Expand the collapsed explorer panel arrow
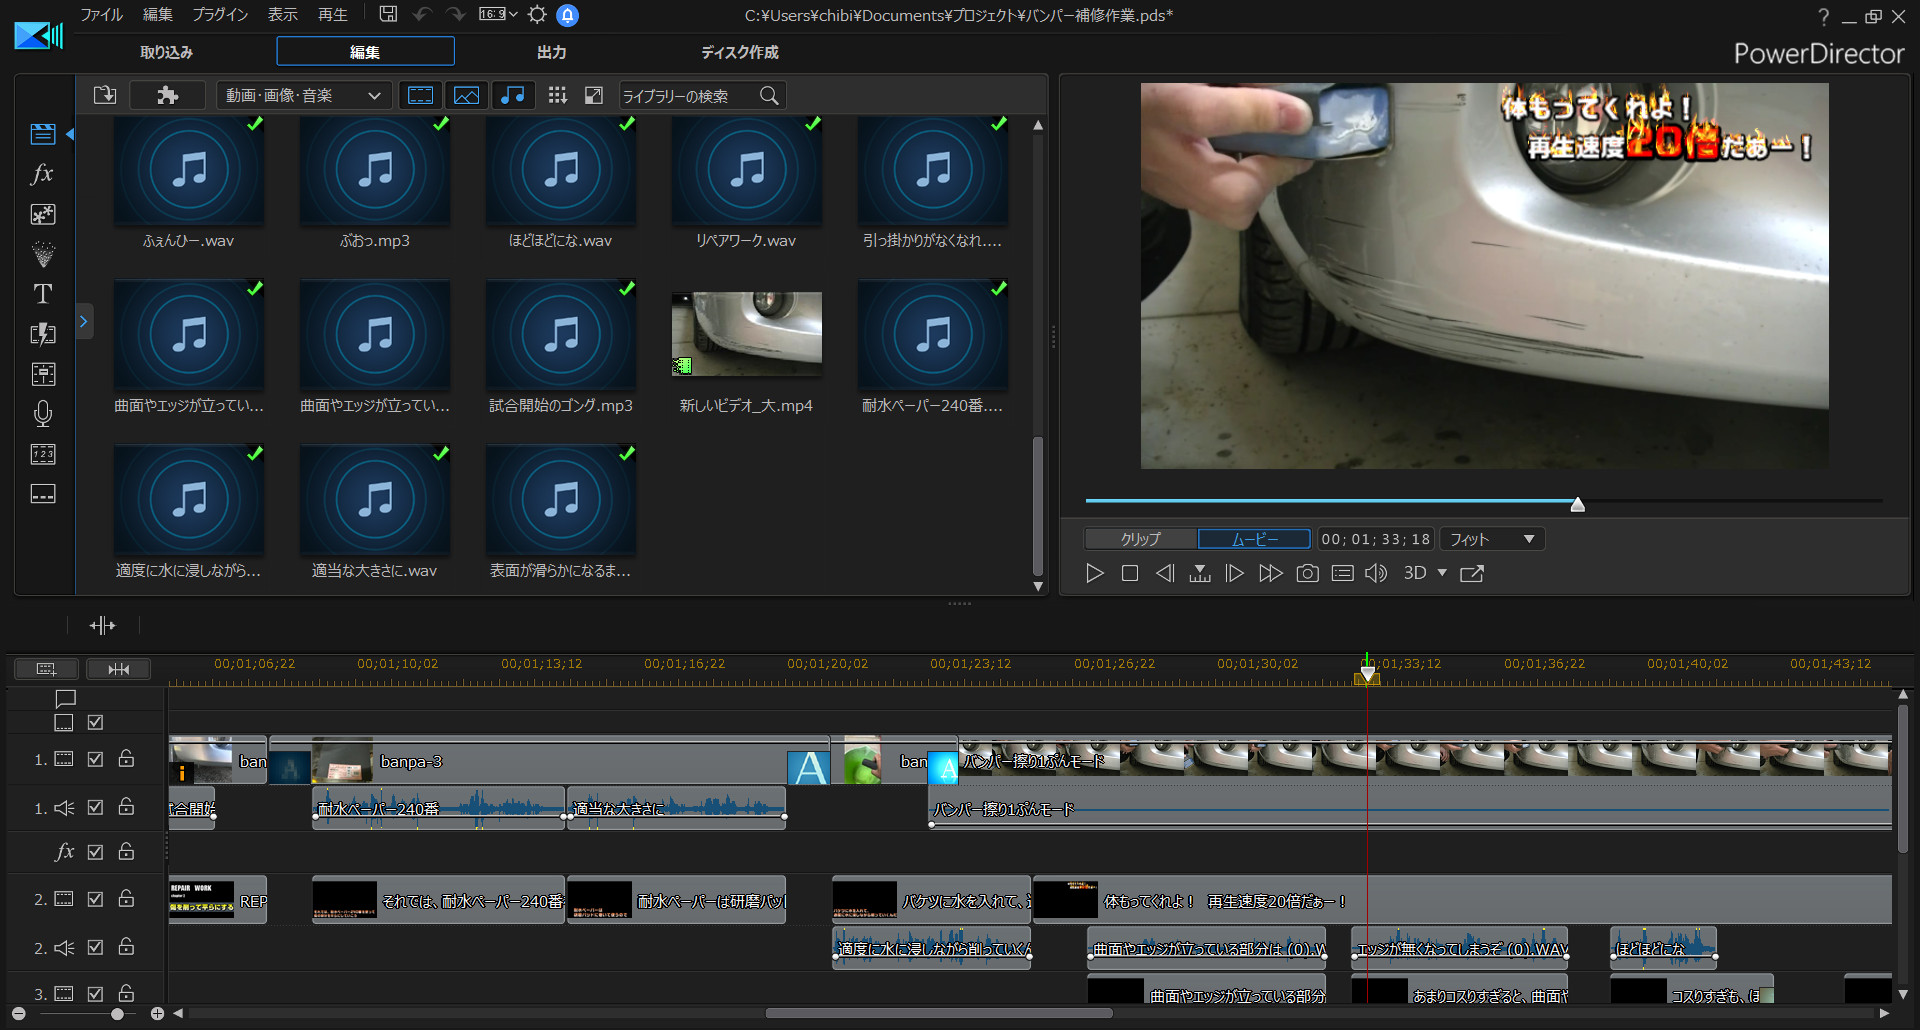 [84, 321]
